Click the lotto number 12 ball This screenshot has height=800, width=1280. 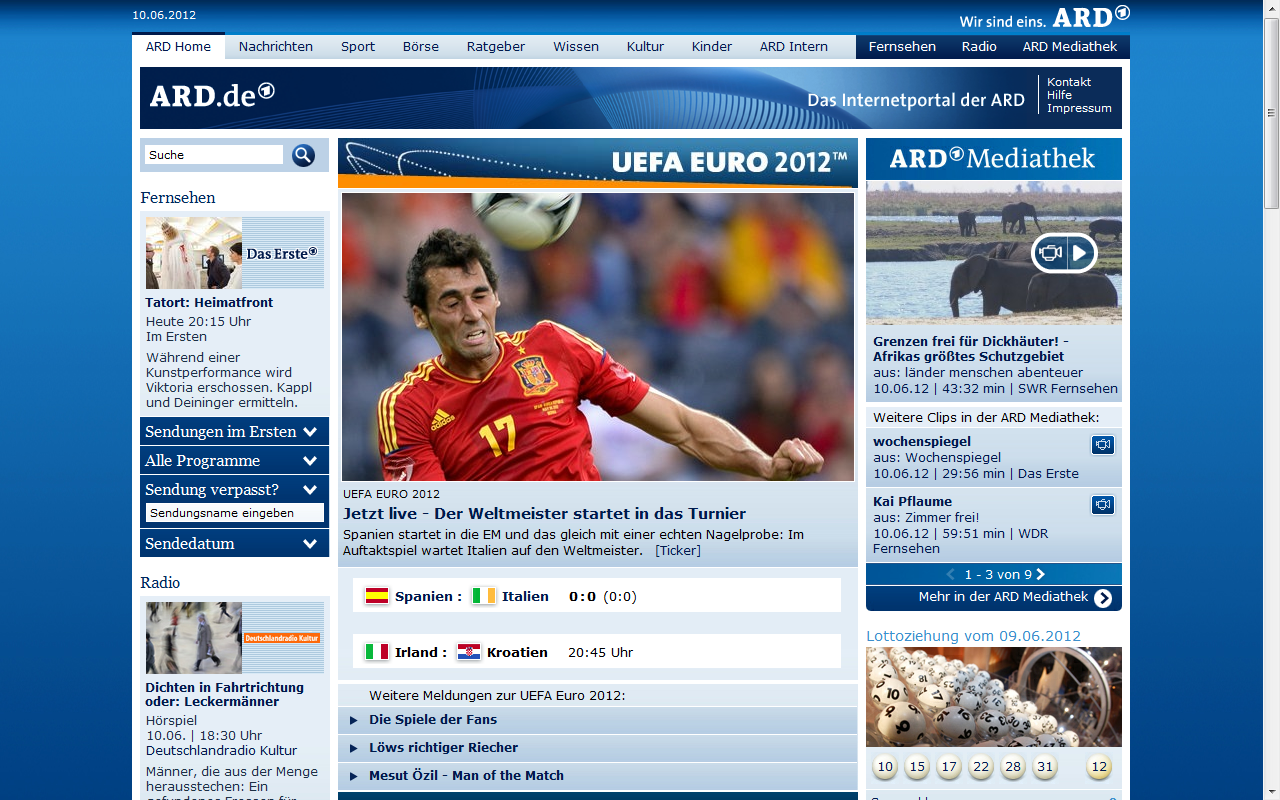click(1099, 767)
